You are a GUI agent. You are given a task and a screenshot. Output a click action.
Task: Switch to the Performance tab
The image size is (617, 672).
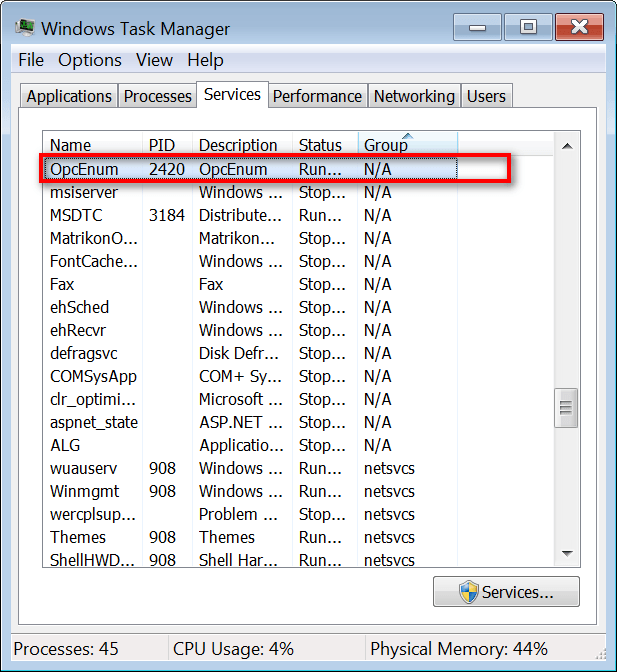click(317, 96)
